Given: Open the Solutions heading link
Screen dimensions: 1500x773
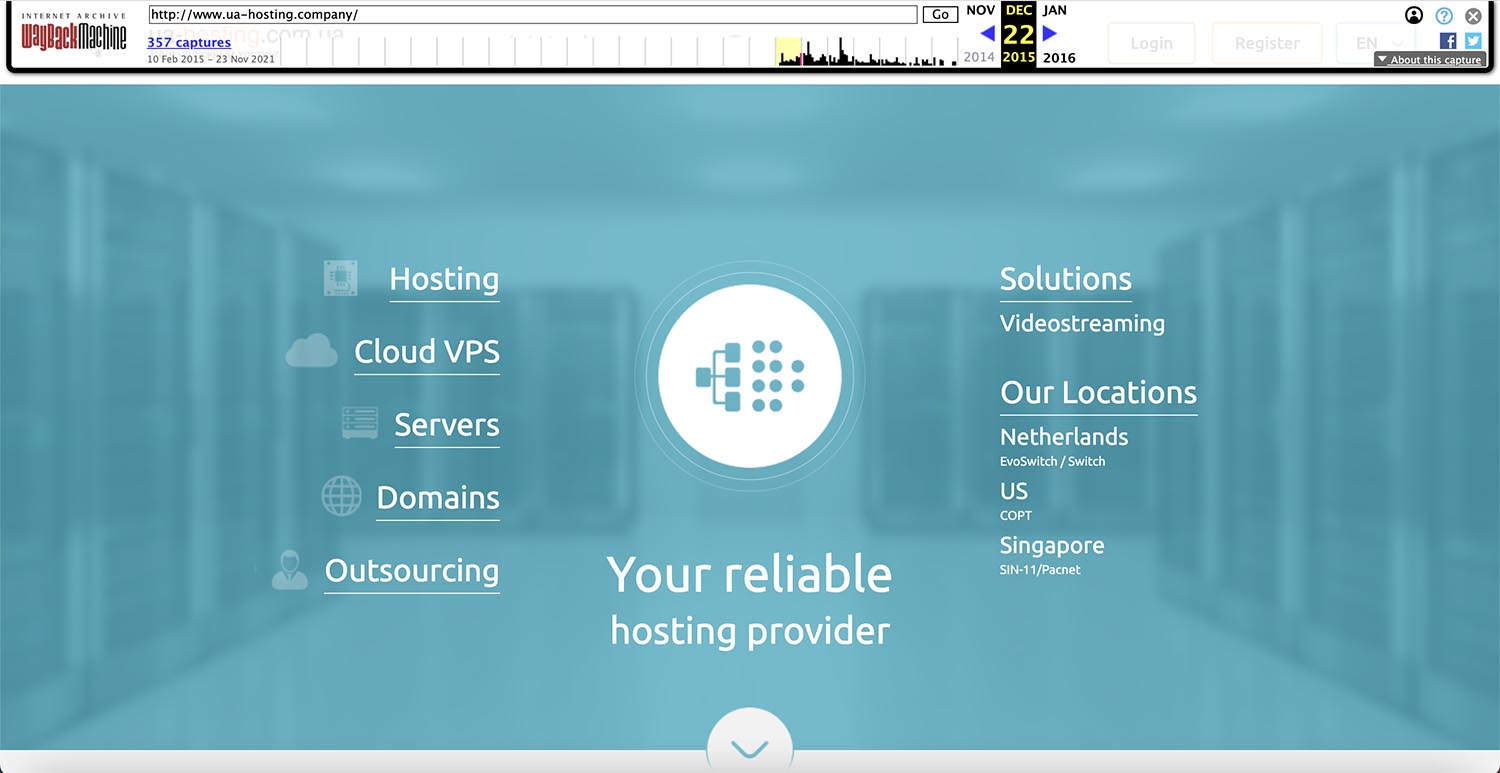Looking at the screenshot, I should (x=1066, y=279).
